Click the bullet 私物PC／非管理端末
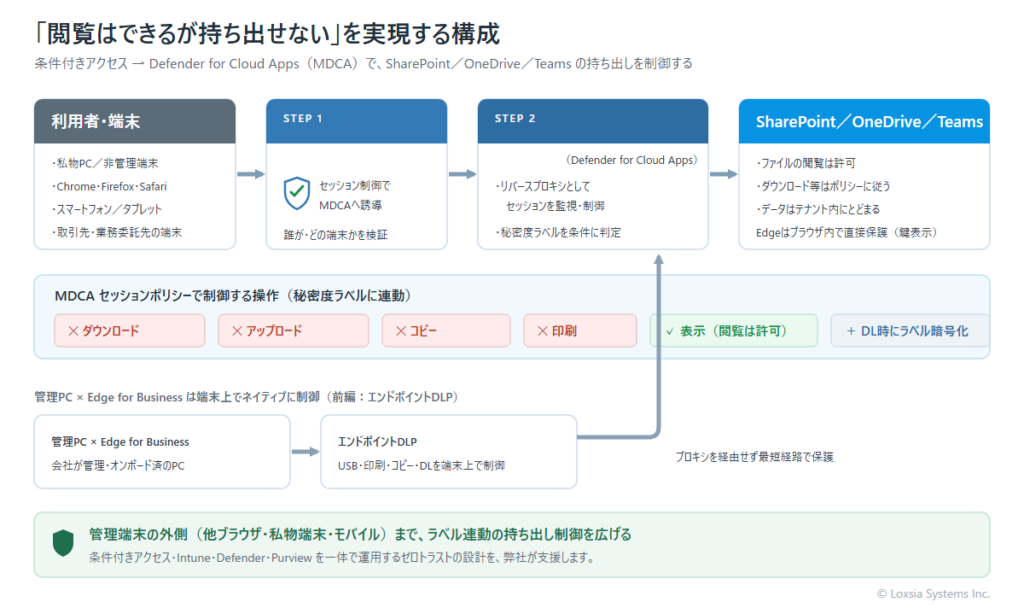This screenshot has width=1024, height=608. (x=104, y=163)
